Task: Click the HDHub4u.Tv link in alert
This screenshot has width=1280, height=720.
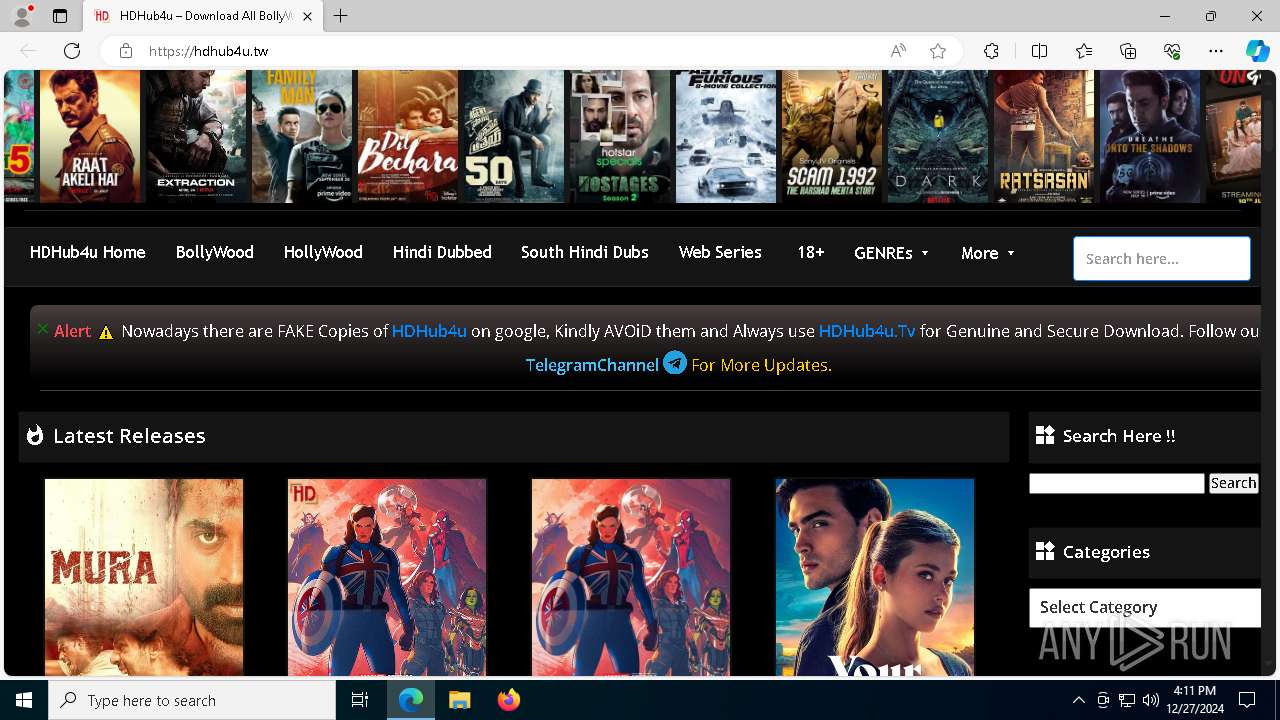Action: click(867, 331)
